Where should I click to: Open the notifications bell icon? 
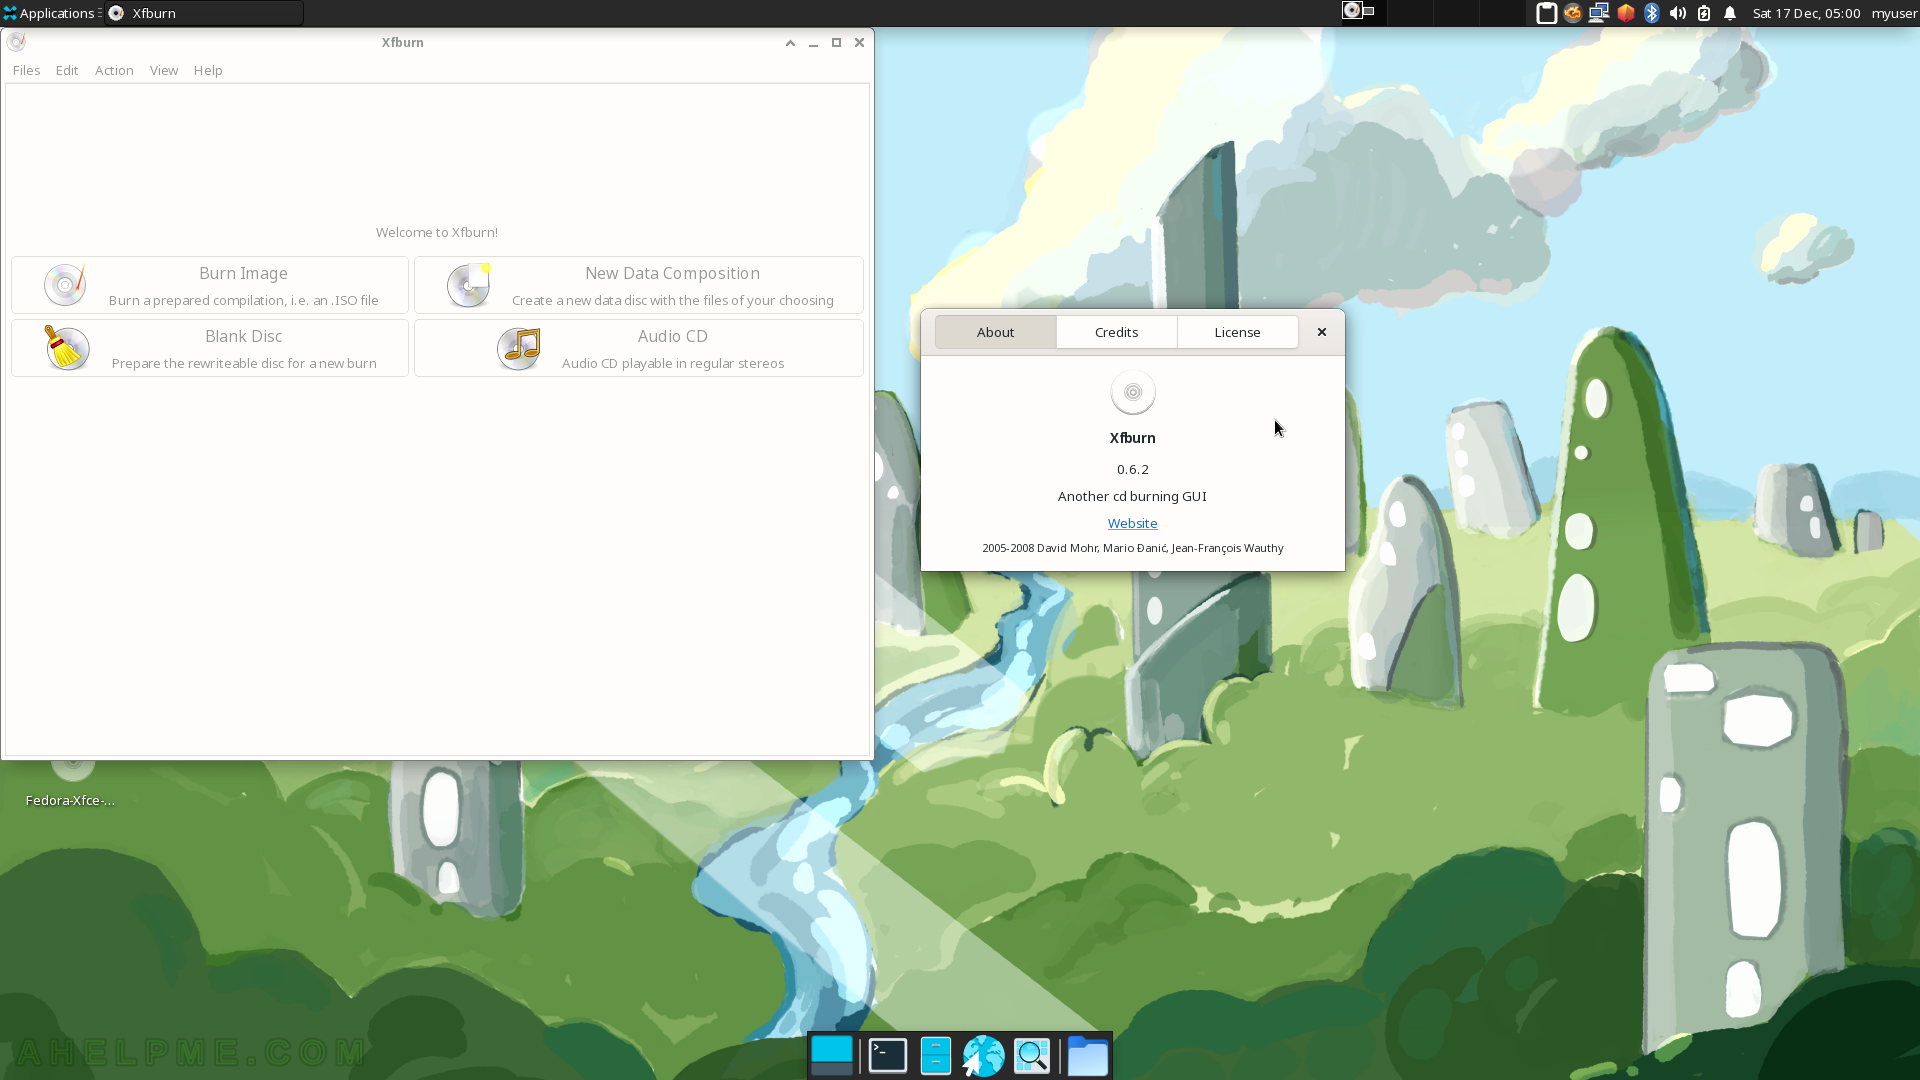tap(1730, 13)
